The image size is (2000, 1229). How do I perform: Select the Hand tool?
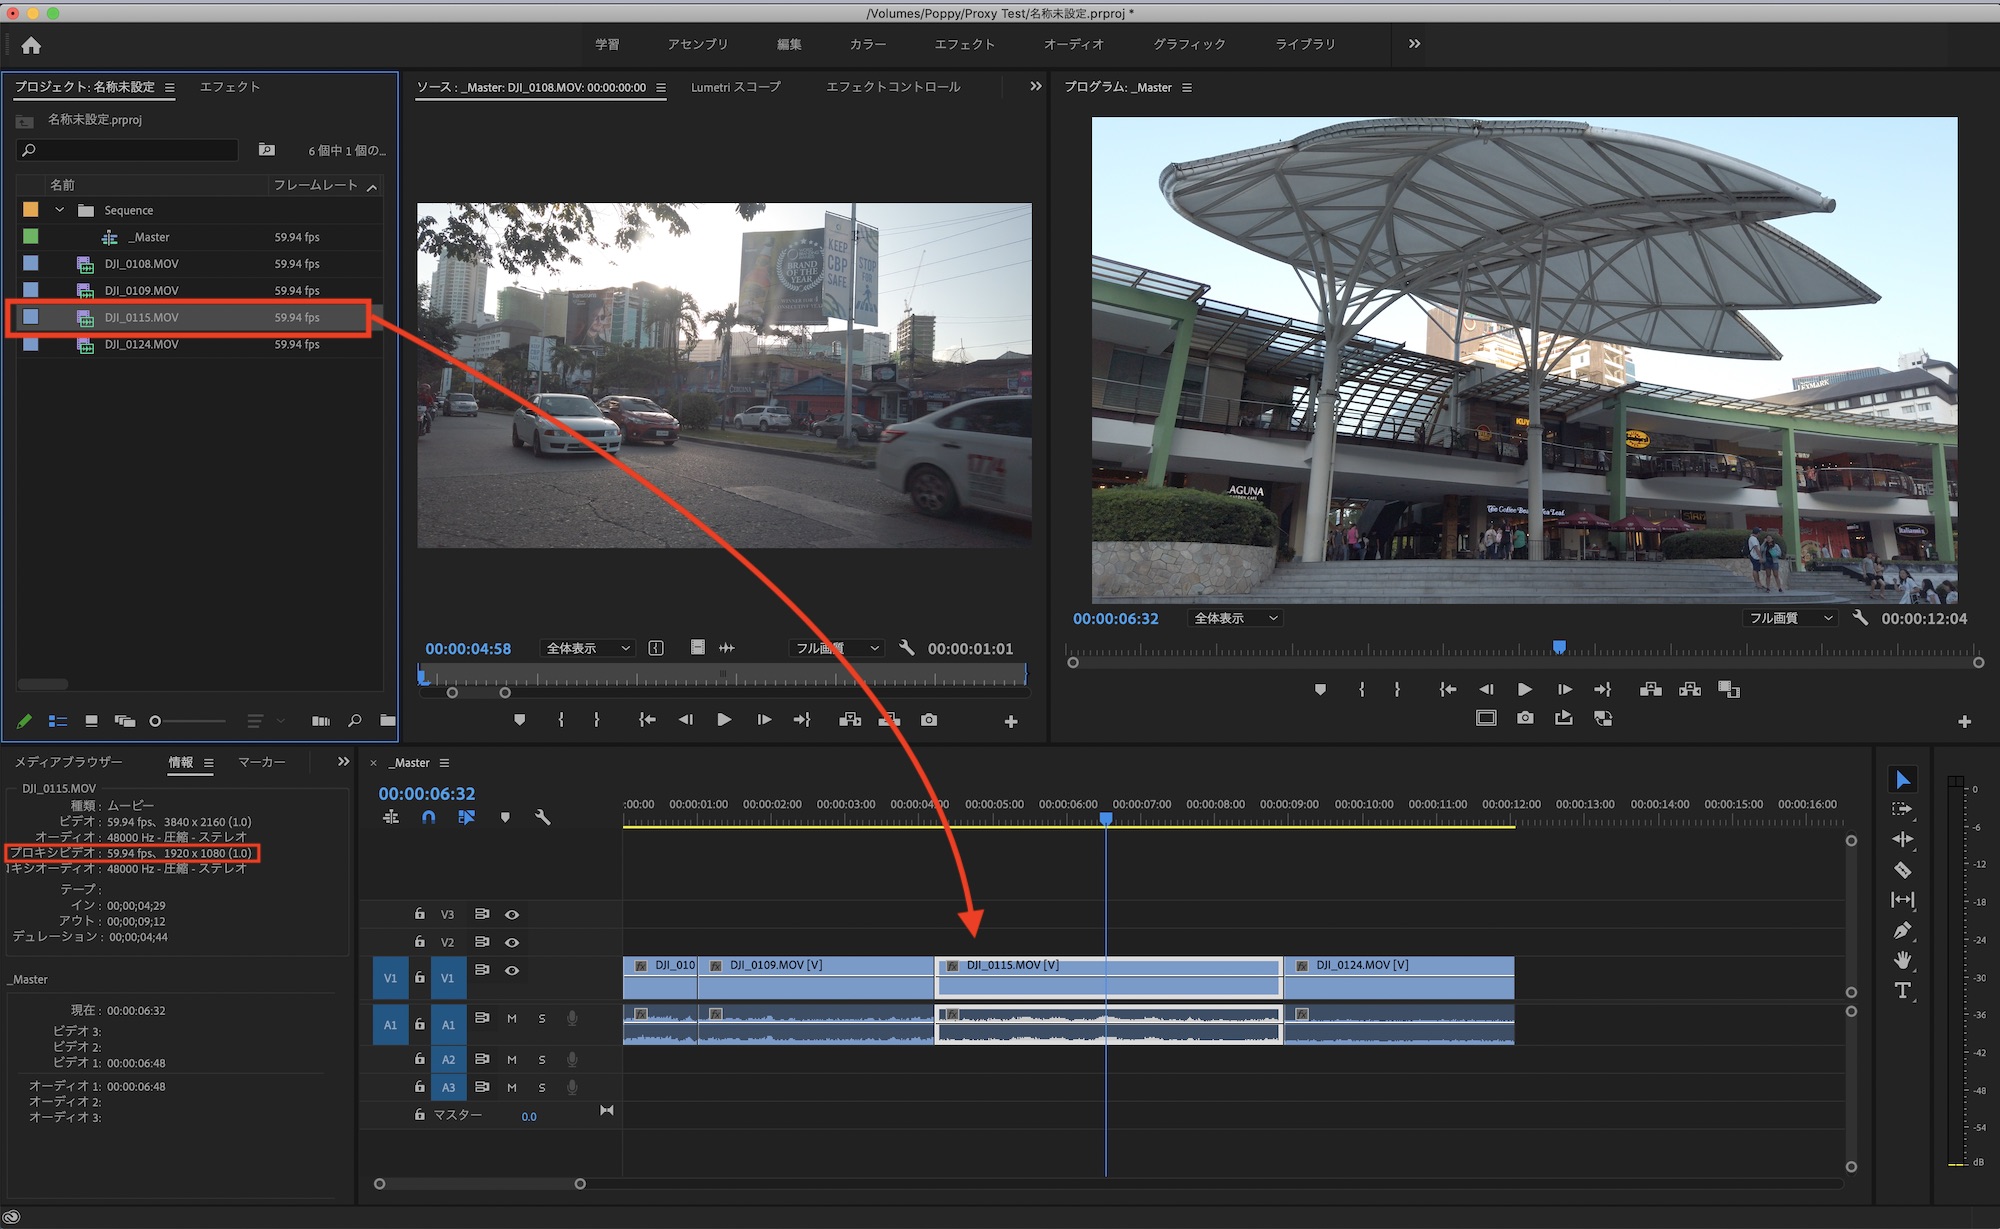click(1902, 960)
